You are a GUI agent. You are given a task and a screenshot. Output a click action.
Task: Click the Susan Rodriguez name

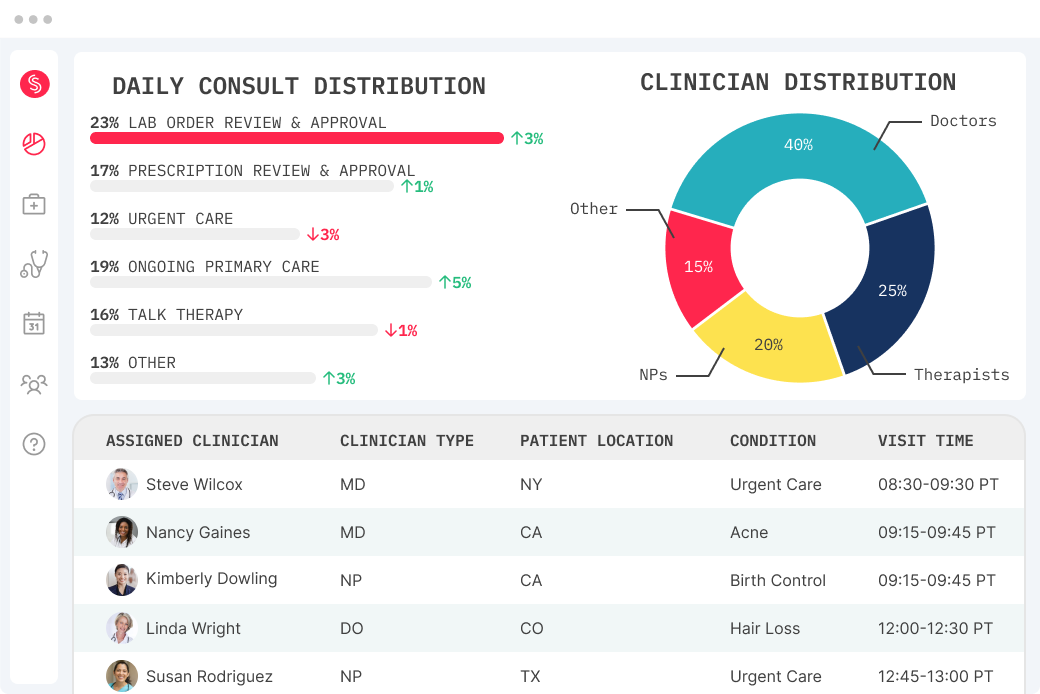click(209, 676)
